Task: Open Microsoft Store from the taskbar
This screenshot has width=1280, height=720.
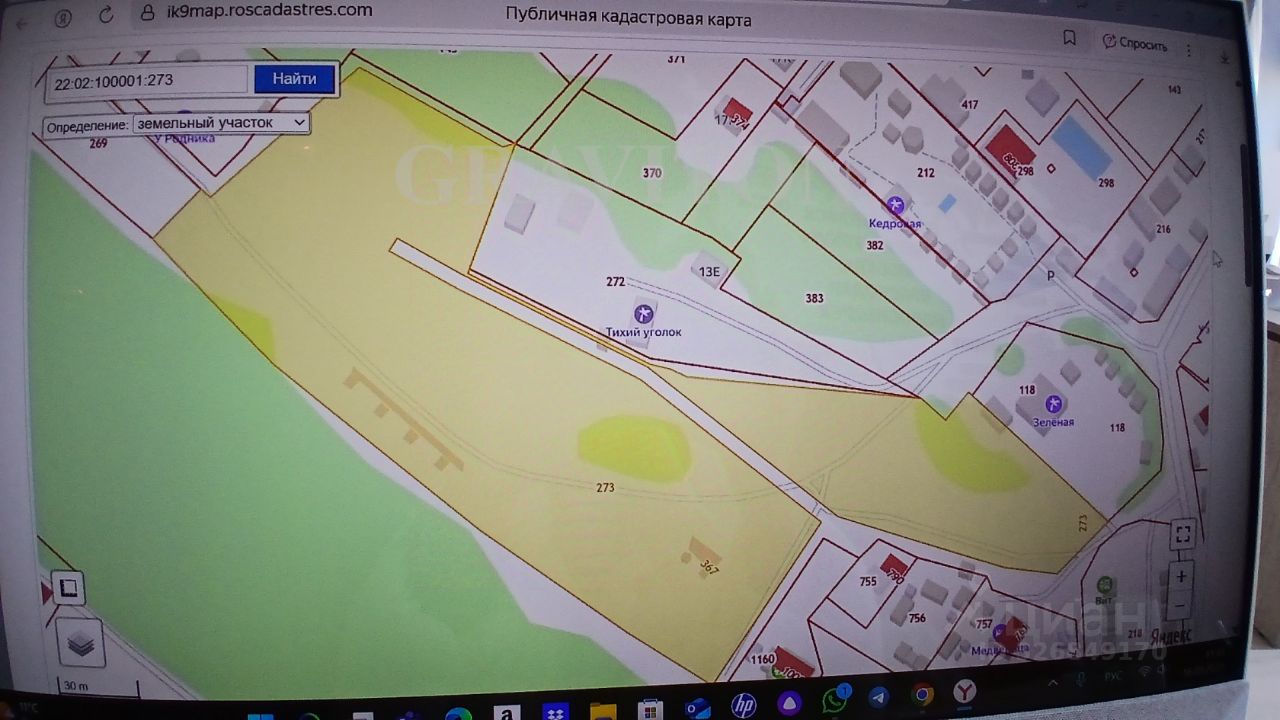Action: tap(650, 710)
